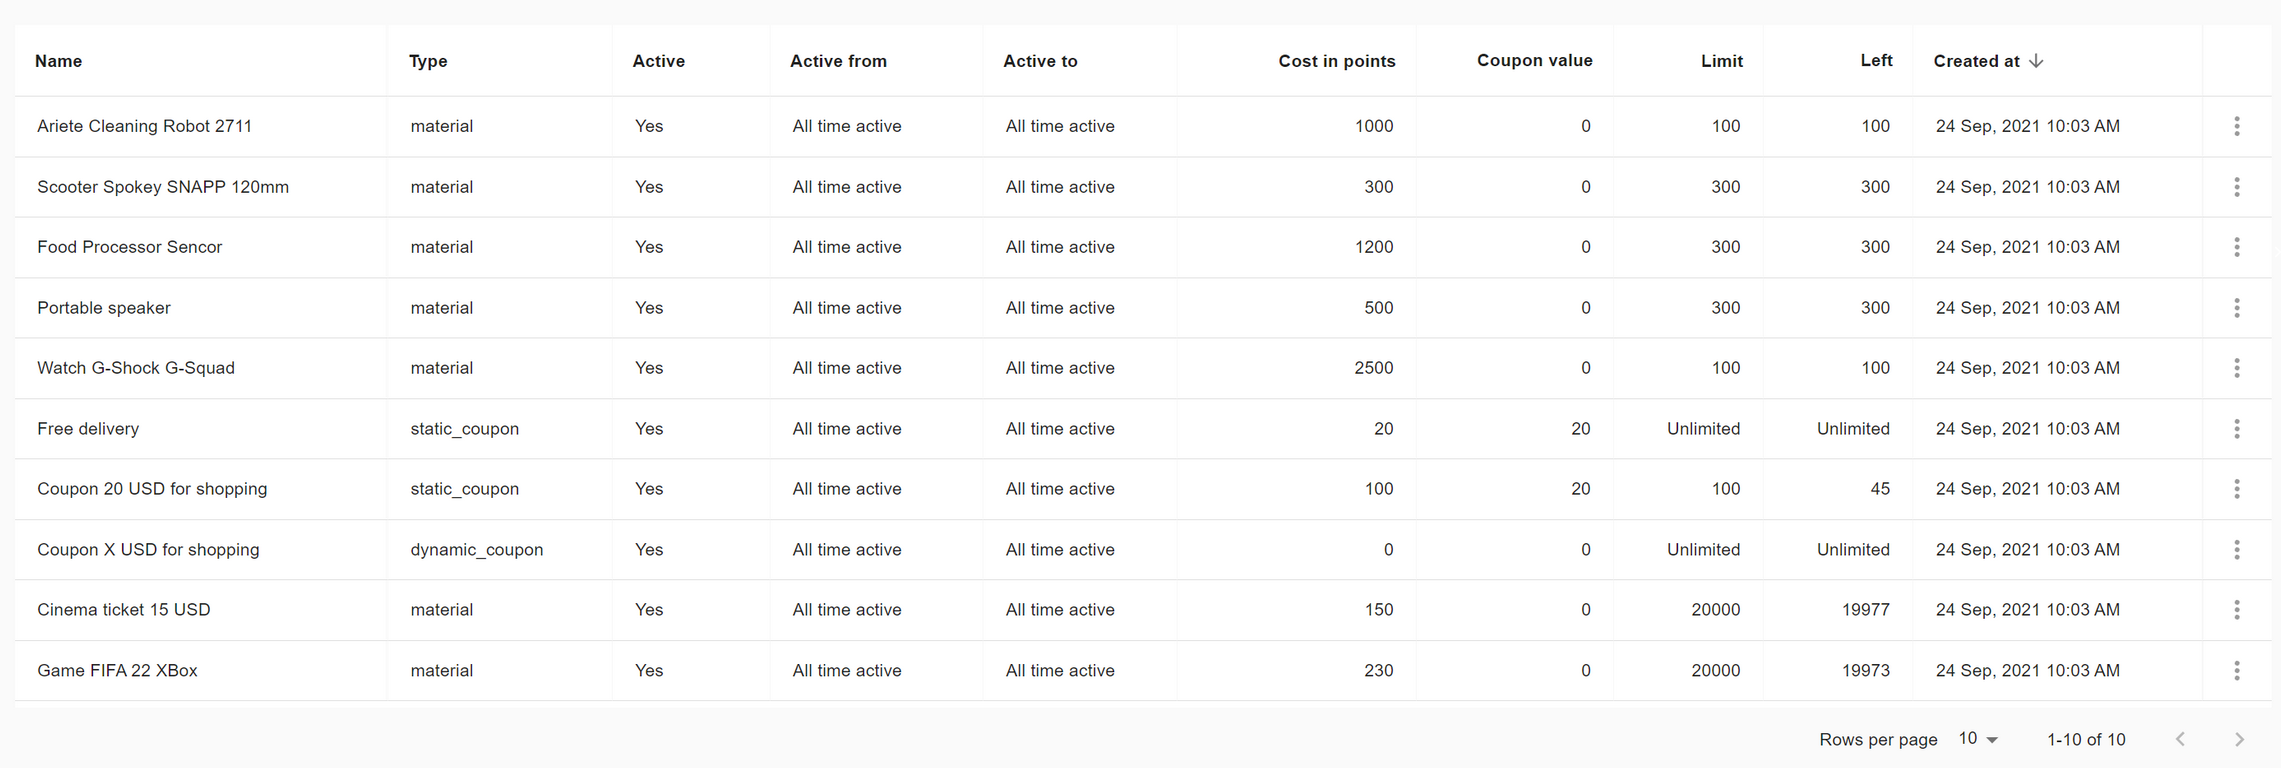2281x768 pixels.
Task: Click the dynamic_coupon type cell
Action: tap(477, 550)
